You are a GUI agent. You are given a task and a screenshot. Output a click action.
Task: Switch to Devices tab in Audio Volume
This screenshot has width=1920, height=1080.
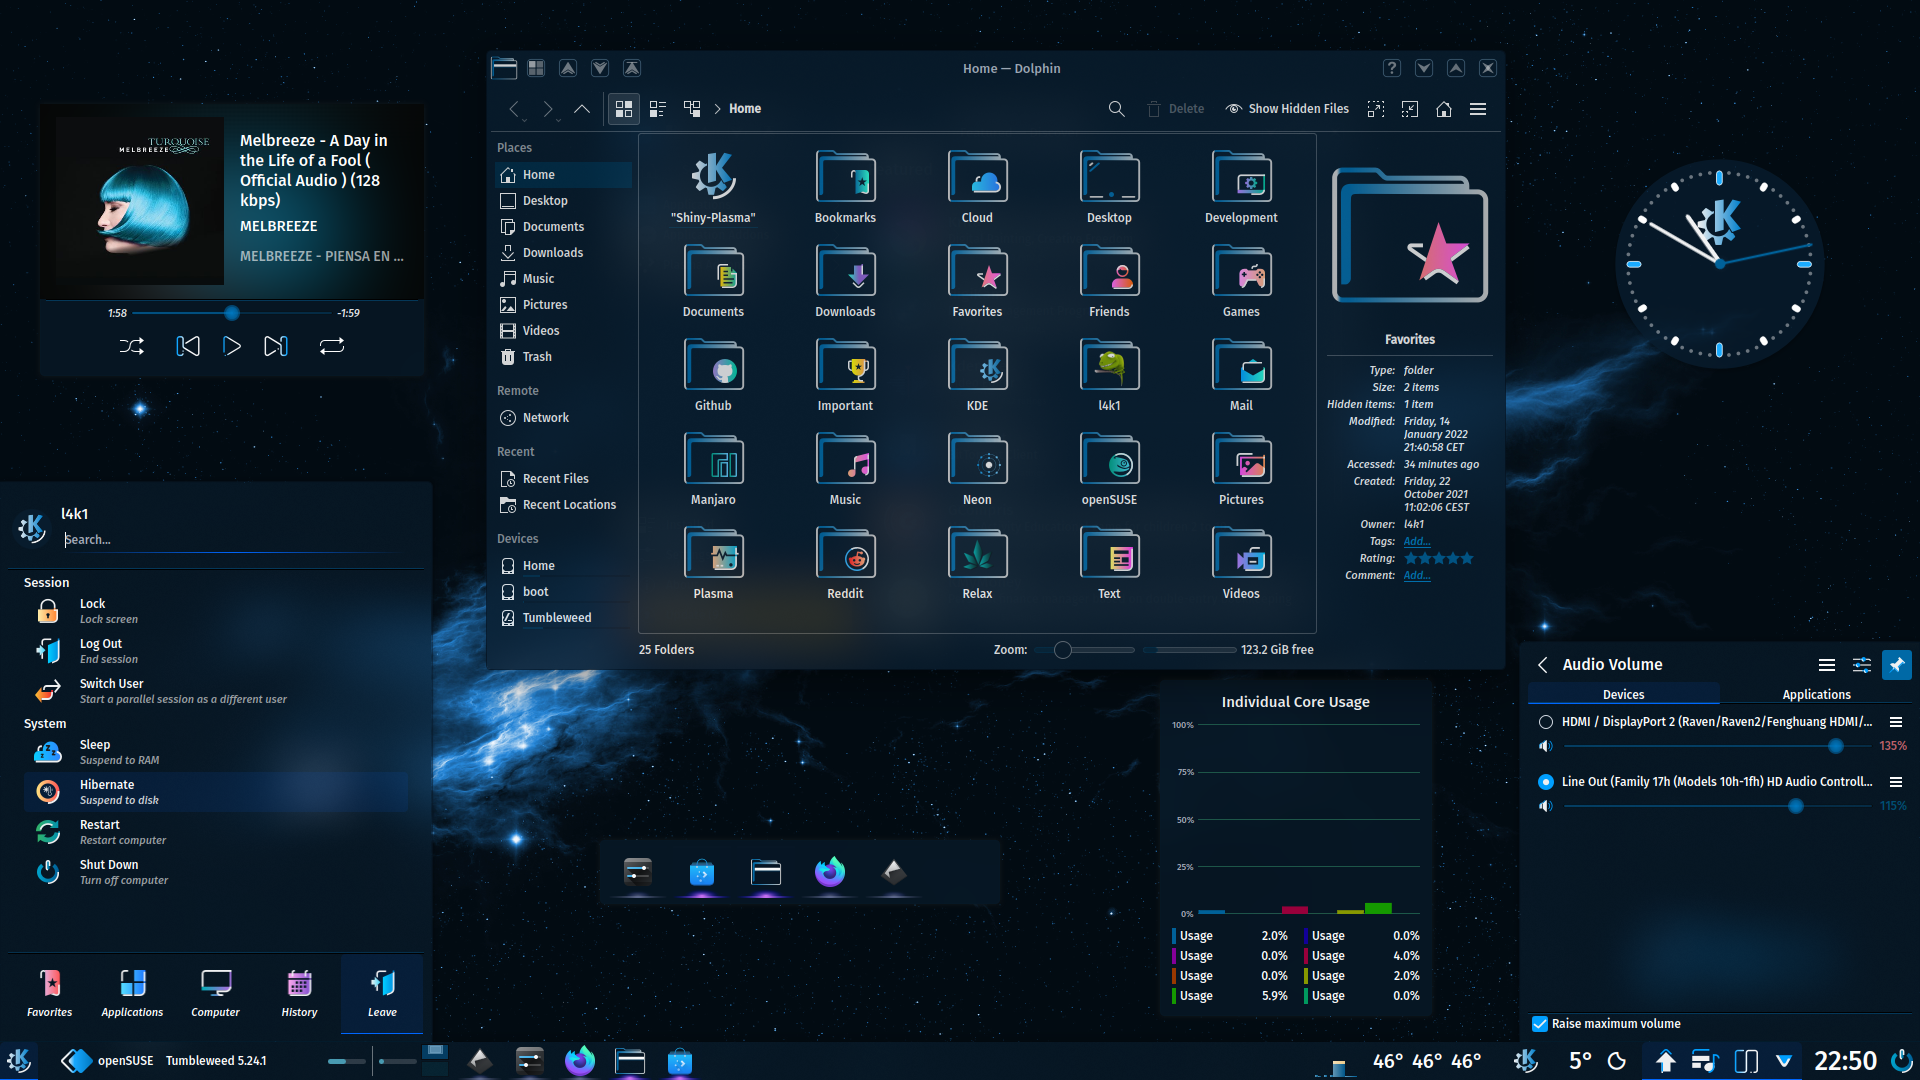tap(1623, 694)
